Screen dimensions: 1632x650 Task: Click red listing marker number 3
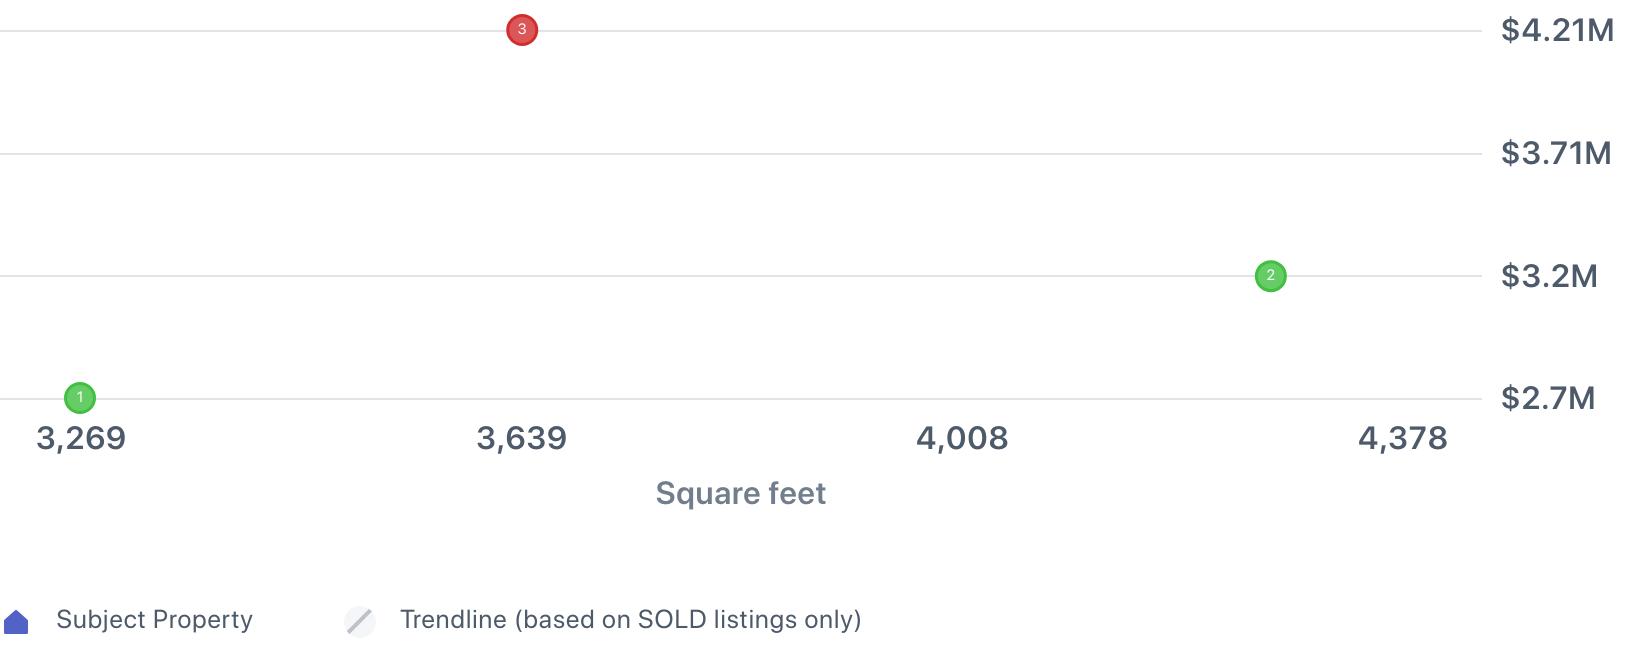522,30
